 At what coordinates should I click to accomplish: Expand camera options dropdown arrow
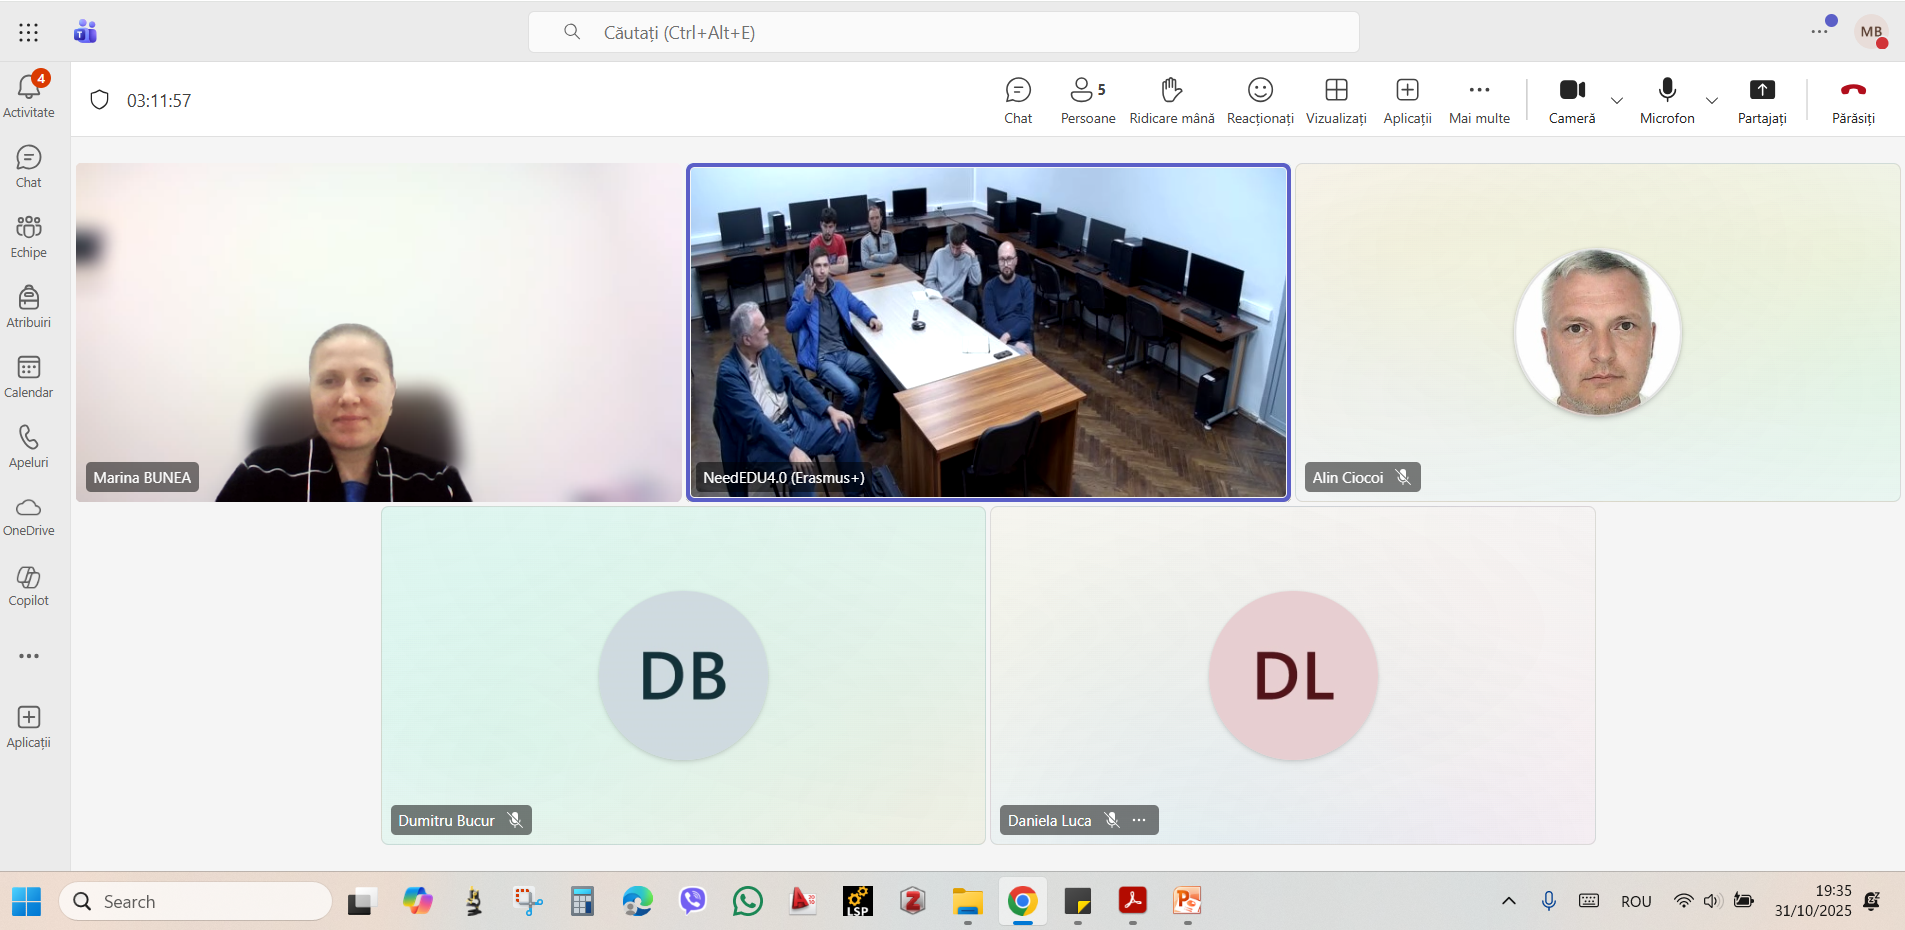coord(1617,101)
